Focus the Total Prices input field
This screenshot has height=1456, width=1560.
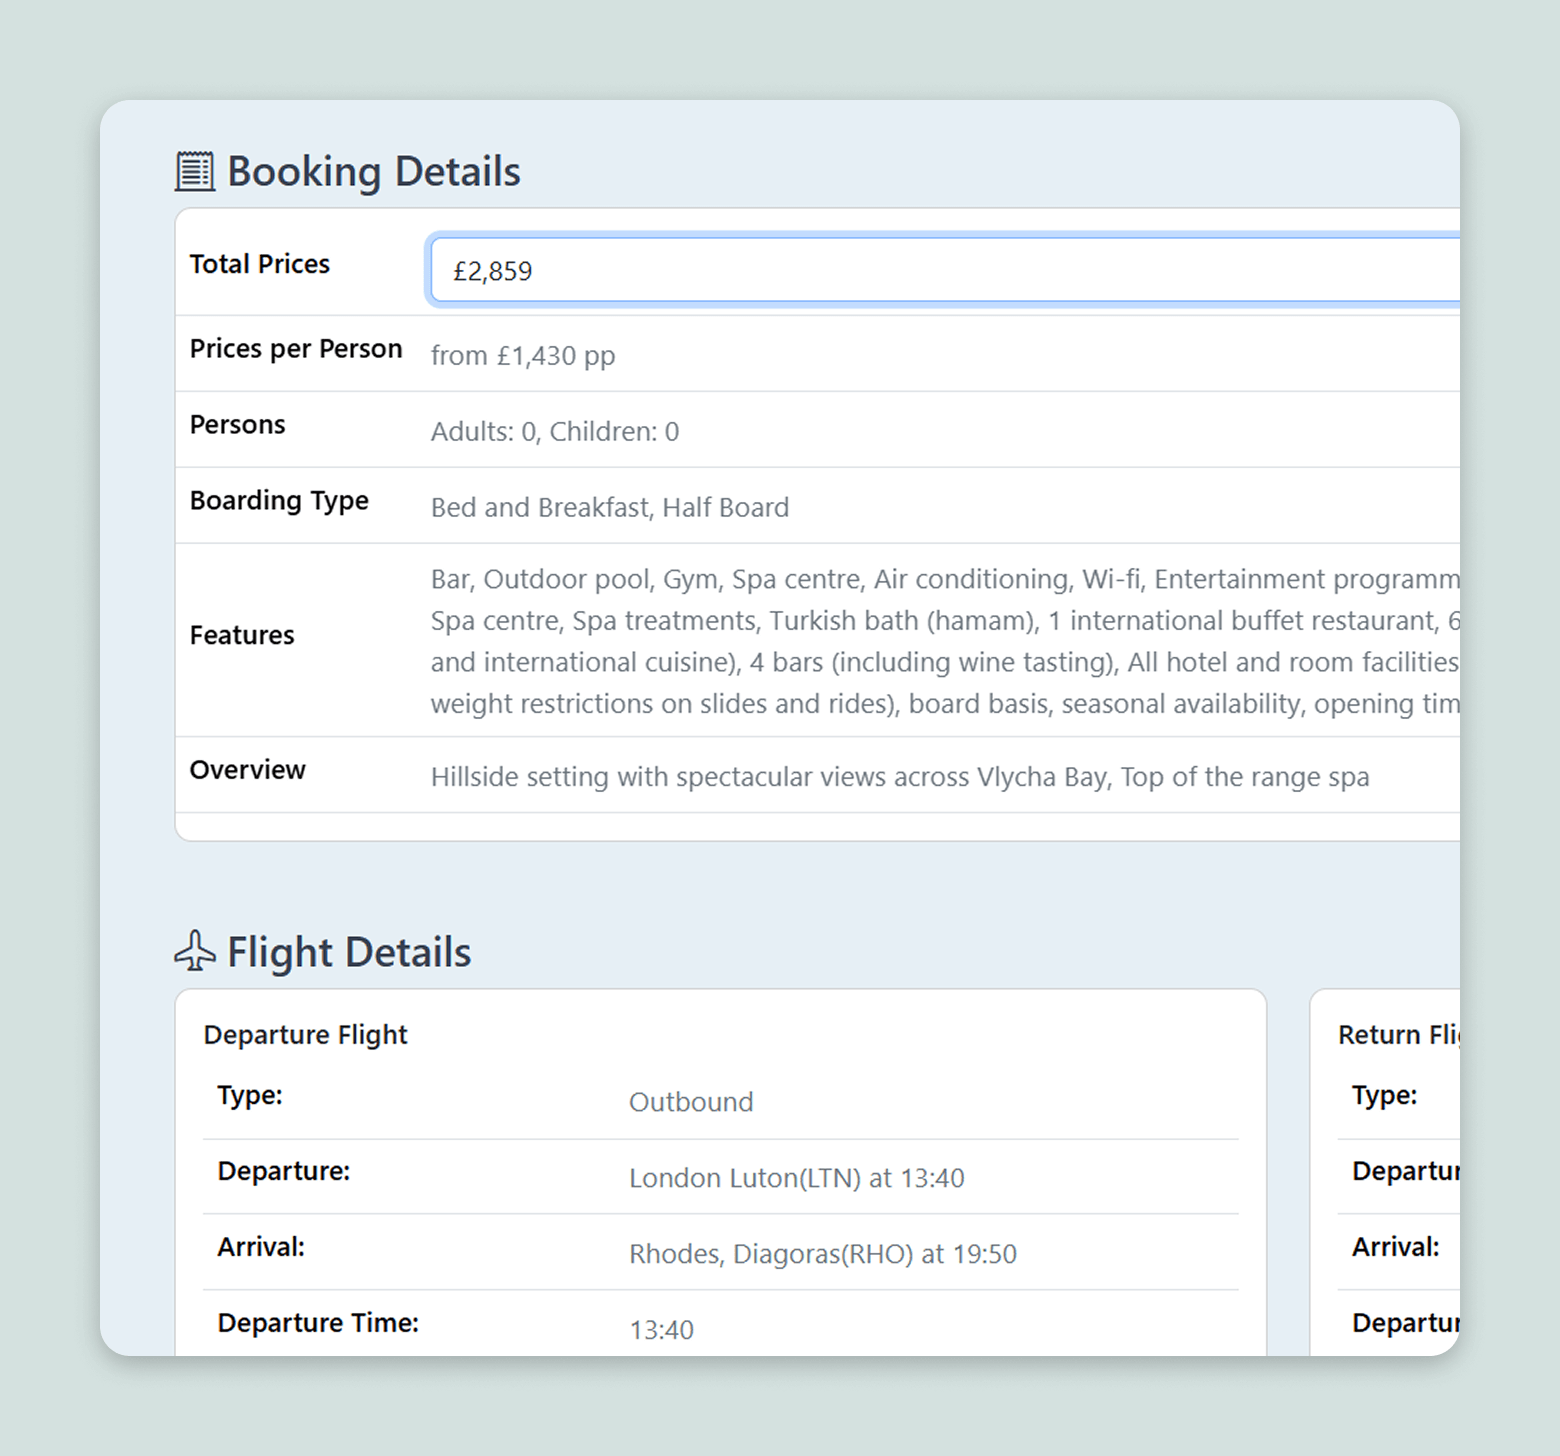point(940,270)
